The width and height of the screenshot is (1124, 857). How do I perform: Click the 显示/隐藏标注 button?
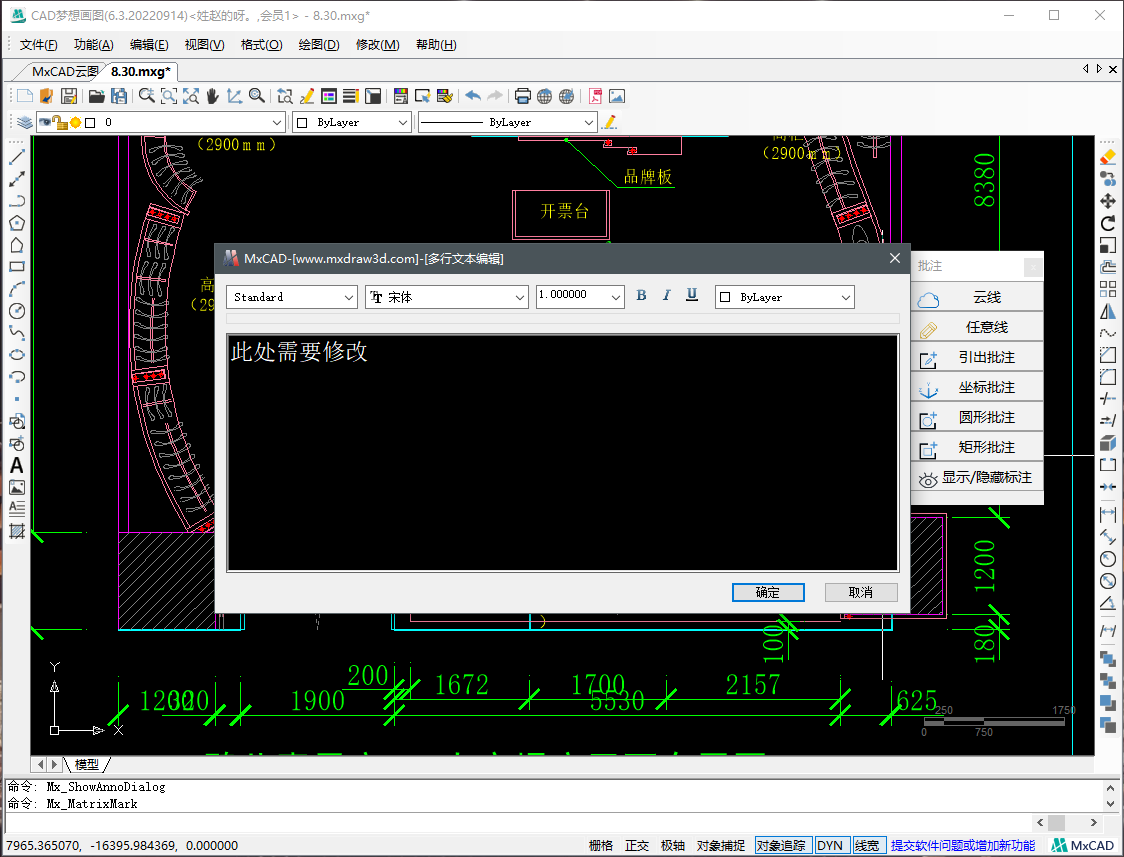click(978, 478)
